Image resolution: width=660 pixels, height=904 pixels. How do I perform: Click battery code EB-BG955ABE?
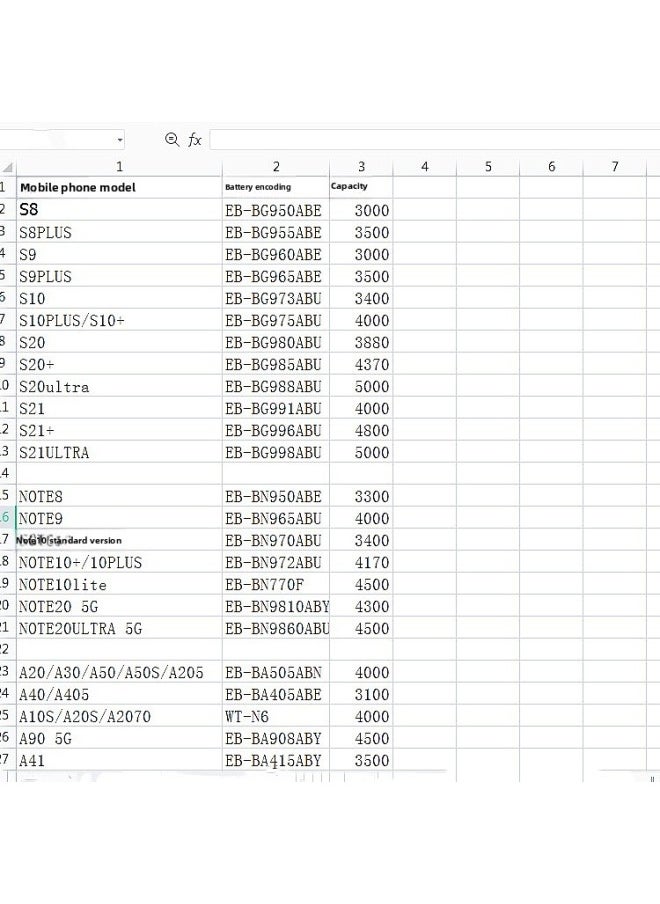coord(276,232)
